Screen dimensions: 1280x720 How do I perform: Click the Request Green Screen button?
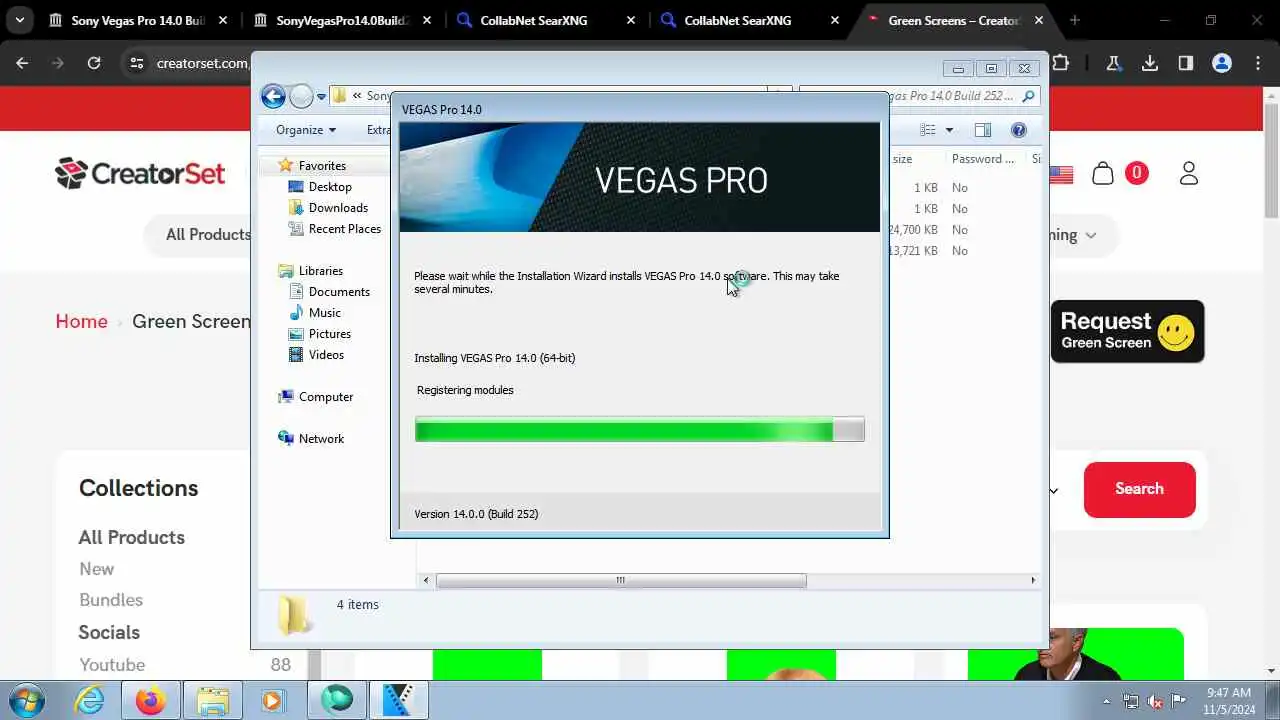[x=1127, y=331]
